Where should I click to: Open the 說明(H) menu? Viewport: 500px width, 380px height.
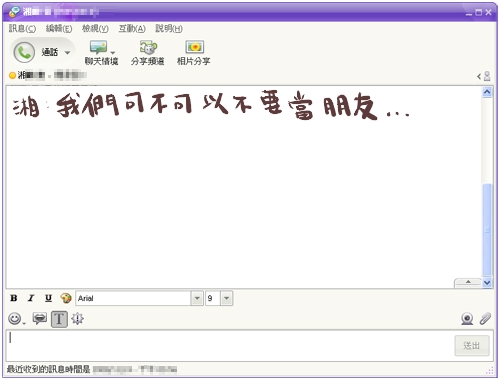click(169, 29)
